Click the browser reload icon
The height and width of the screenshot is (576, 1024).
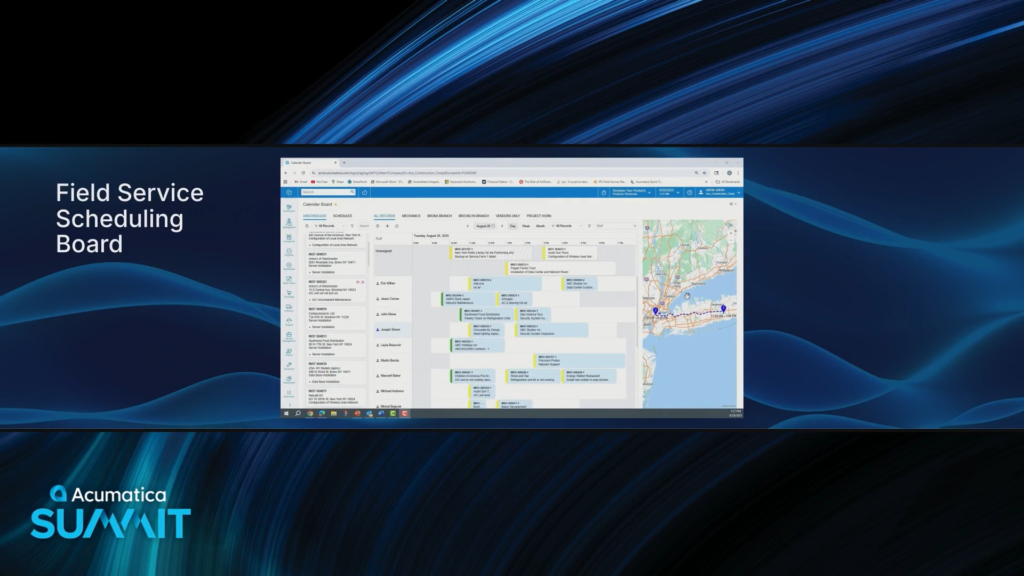click(x=304, y=172)
